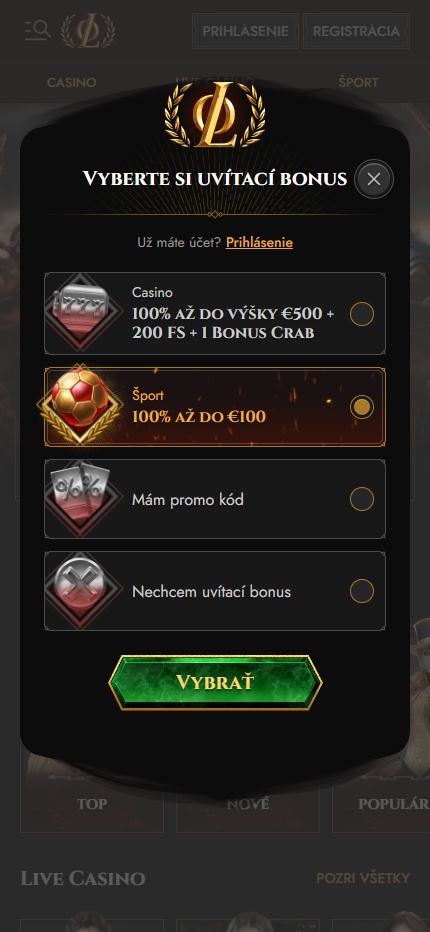Viewport: 430px width, 932px height.
Task: Click the red and gold football icon
Action: click(x=80, y=405)
